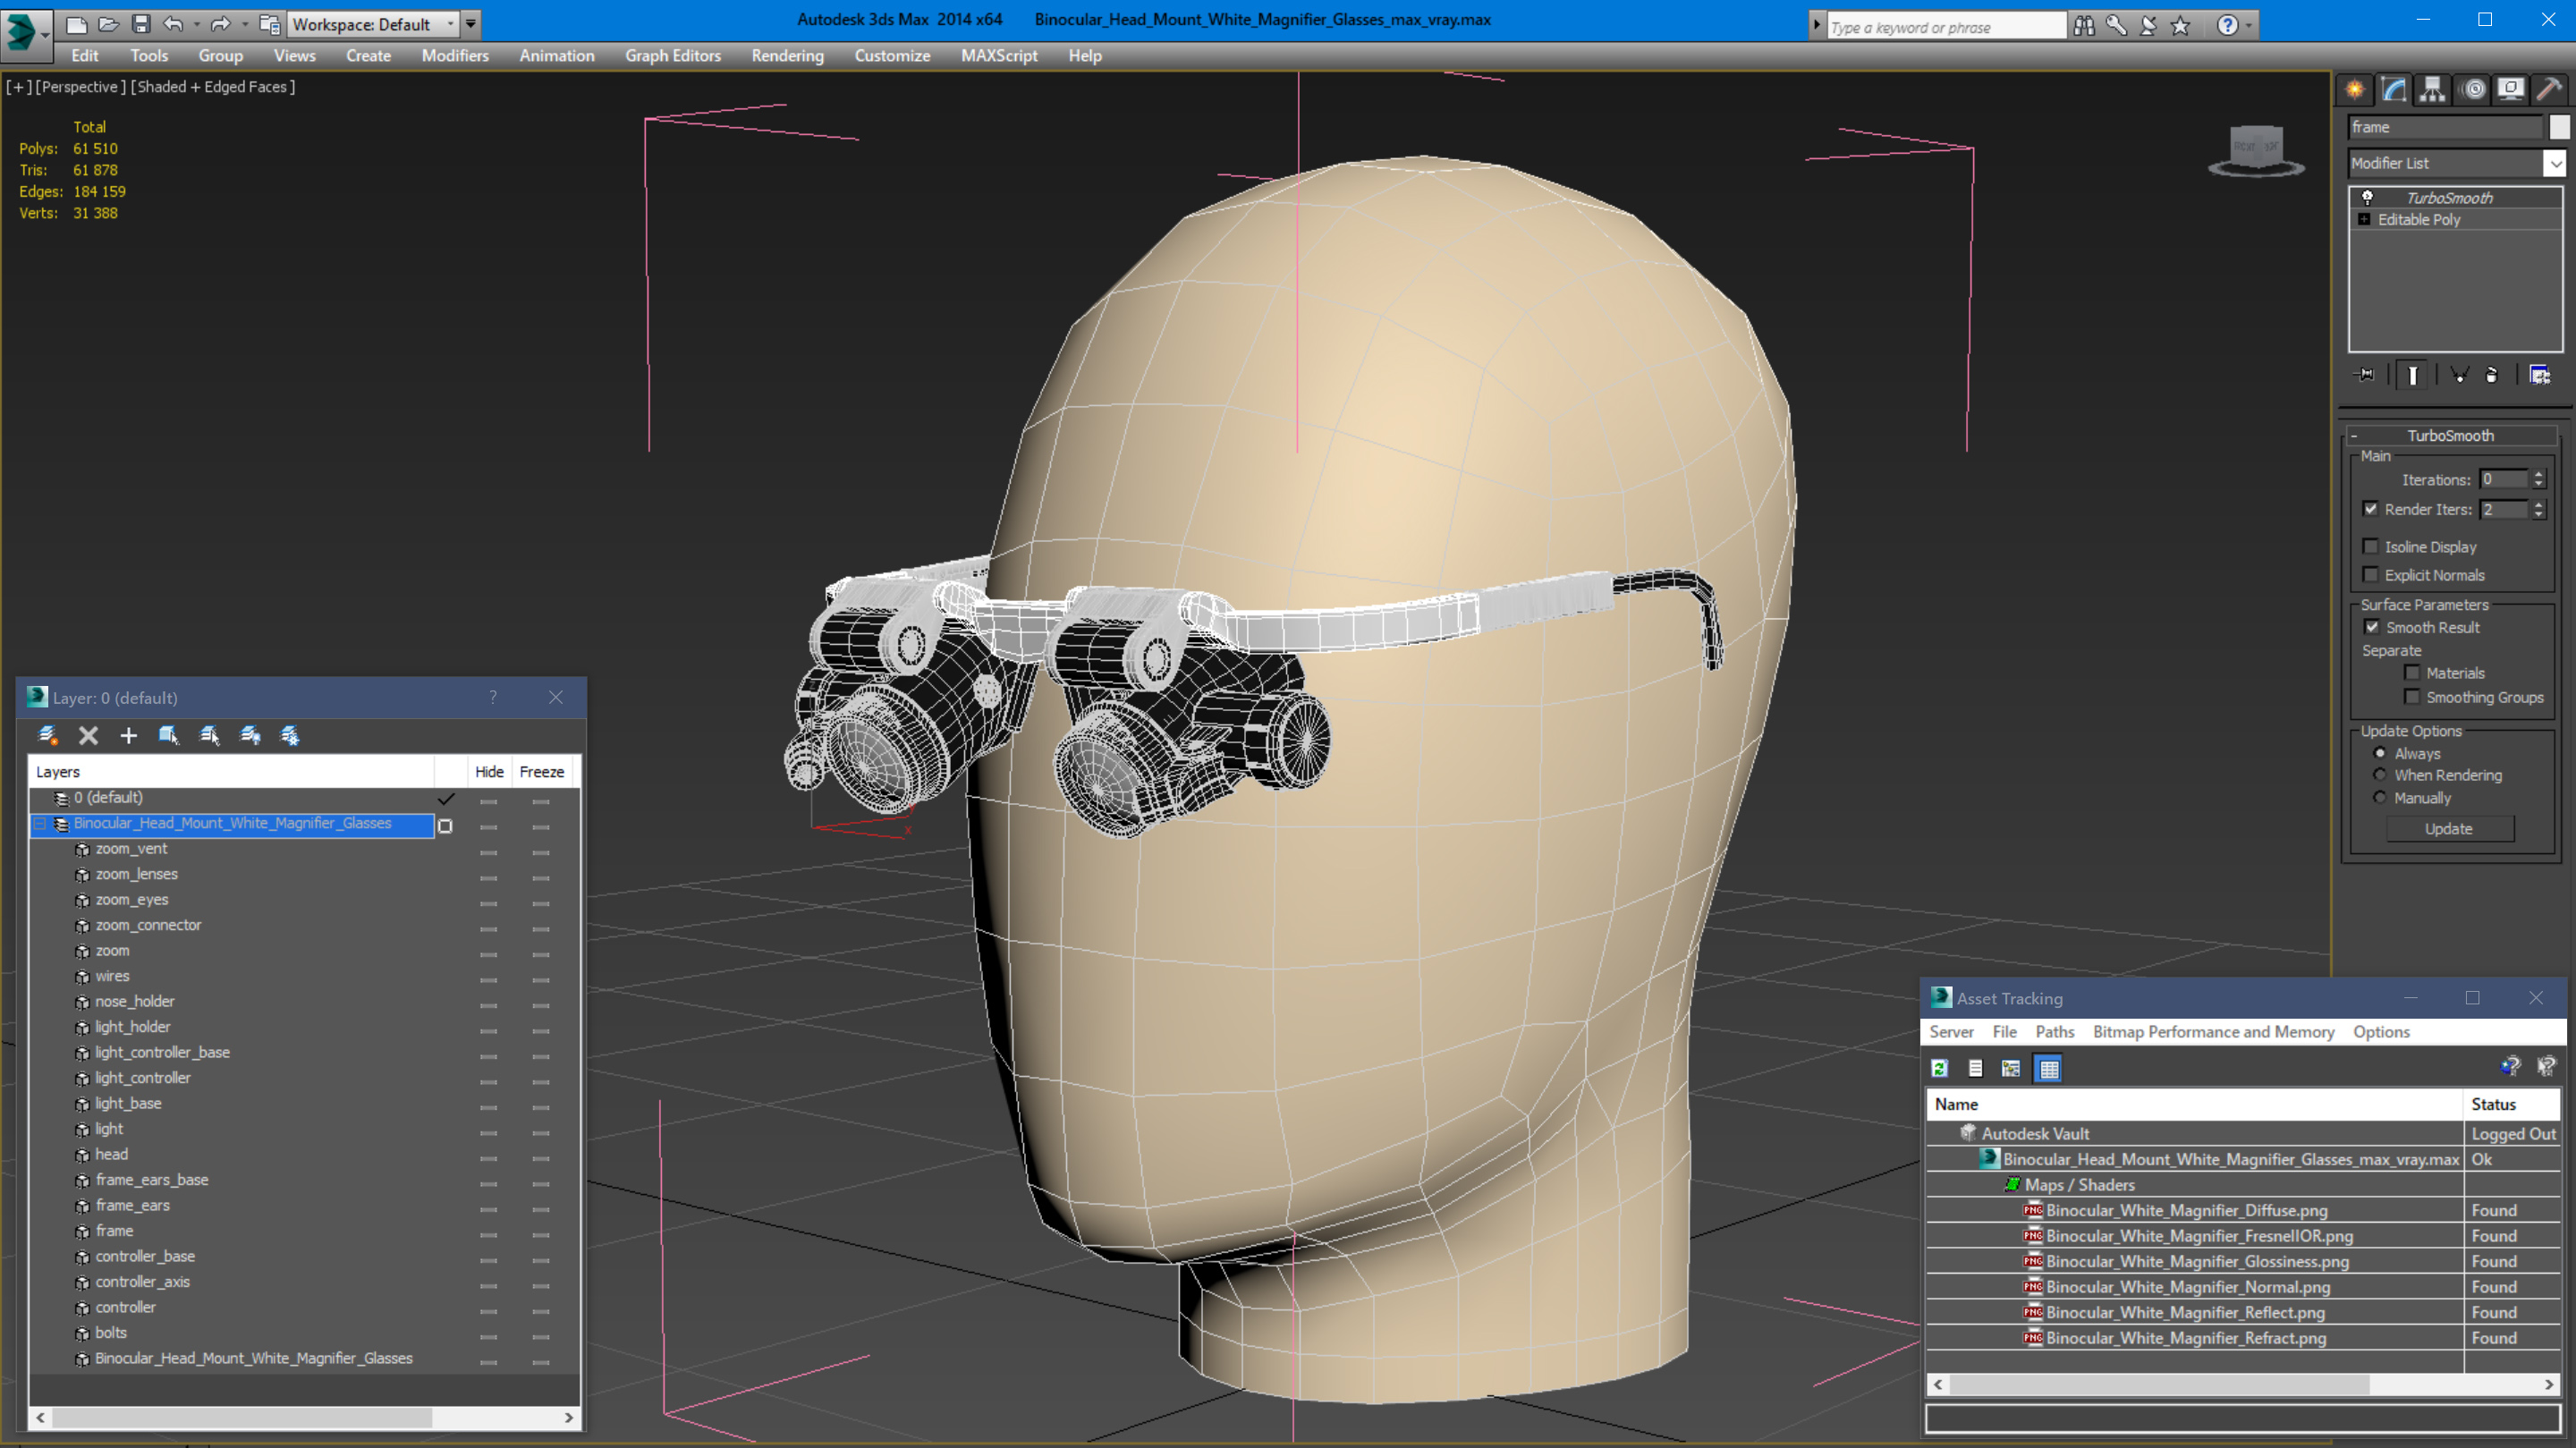The height and width of the screenshot is (1448, 2576).
Task: Open the MAXScript menu
Action: (998, 56)
